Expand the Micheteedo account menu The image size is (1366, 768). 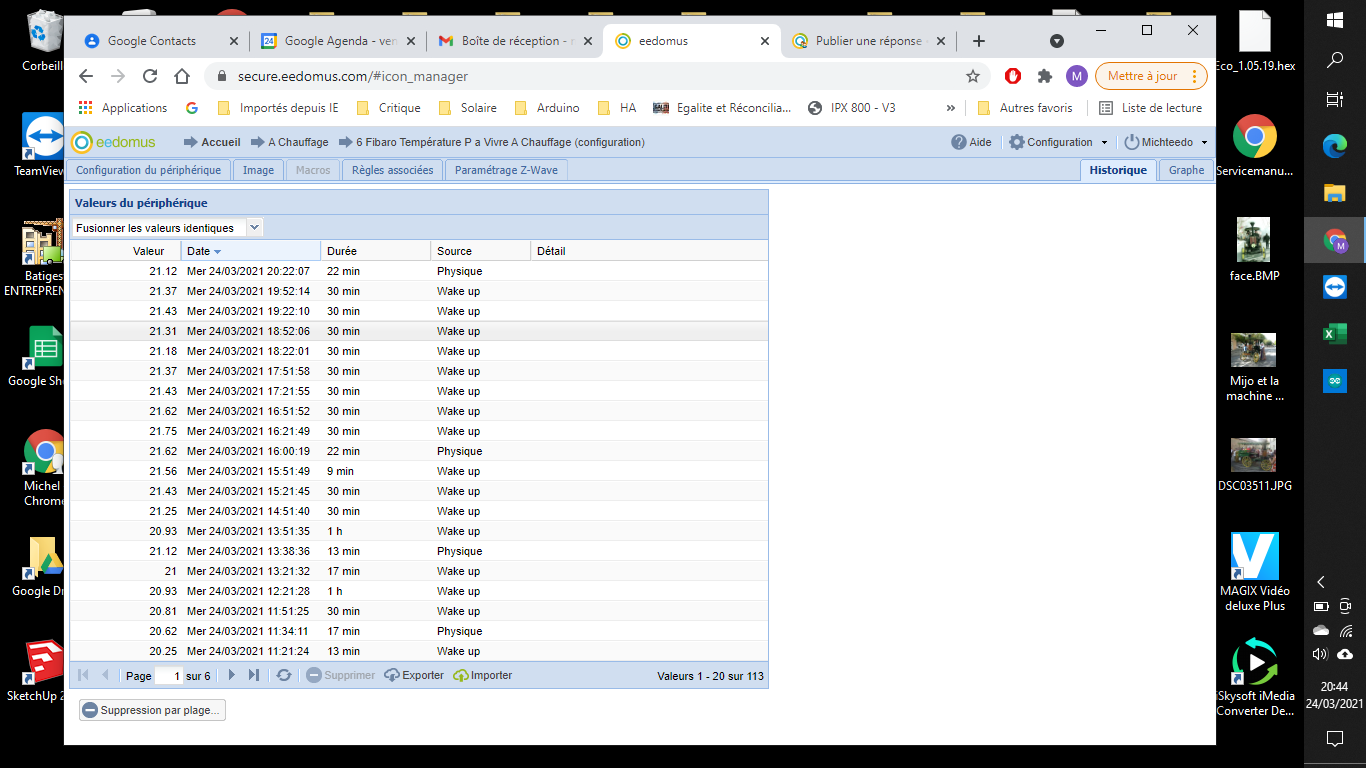pyautogui.click(x=1166, y=142)
